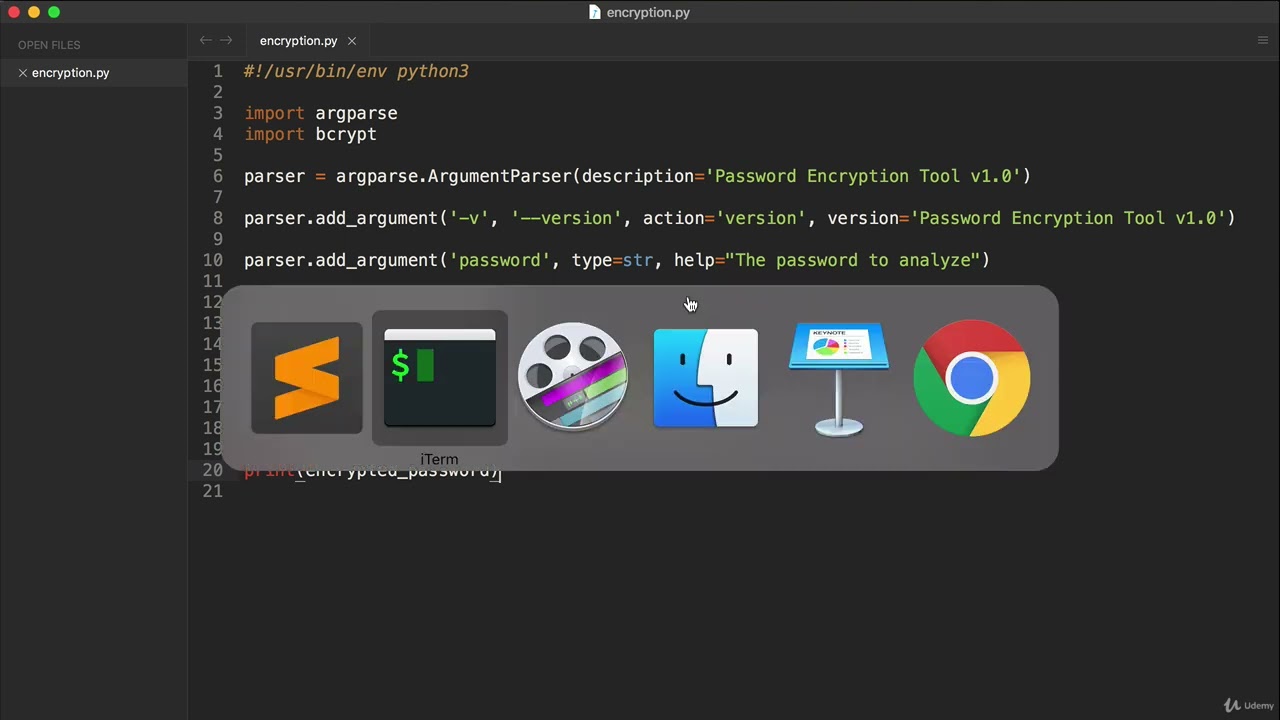1280x720 pixels.
Task: Click the OPEN FILES sidebar header
Action: [49, 45]
